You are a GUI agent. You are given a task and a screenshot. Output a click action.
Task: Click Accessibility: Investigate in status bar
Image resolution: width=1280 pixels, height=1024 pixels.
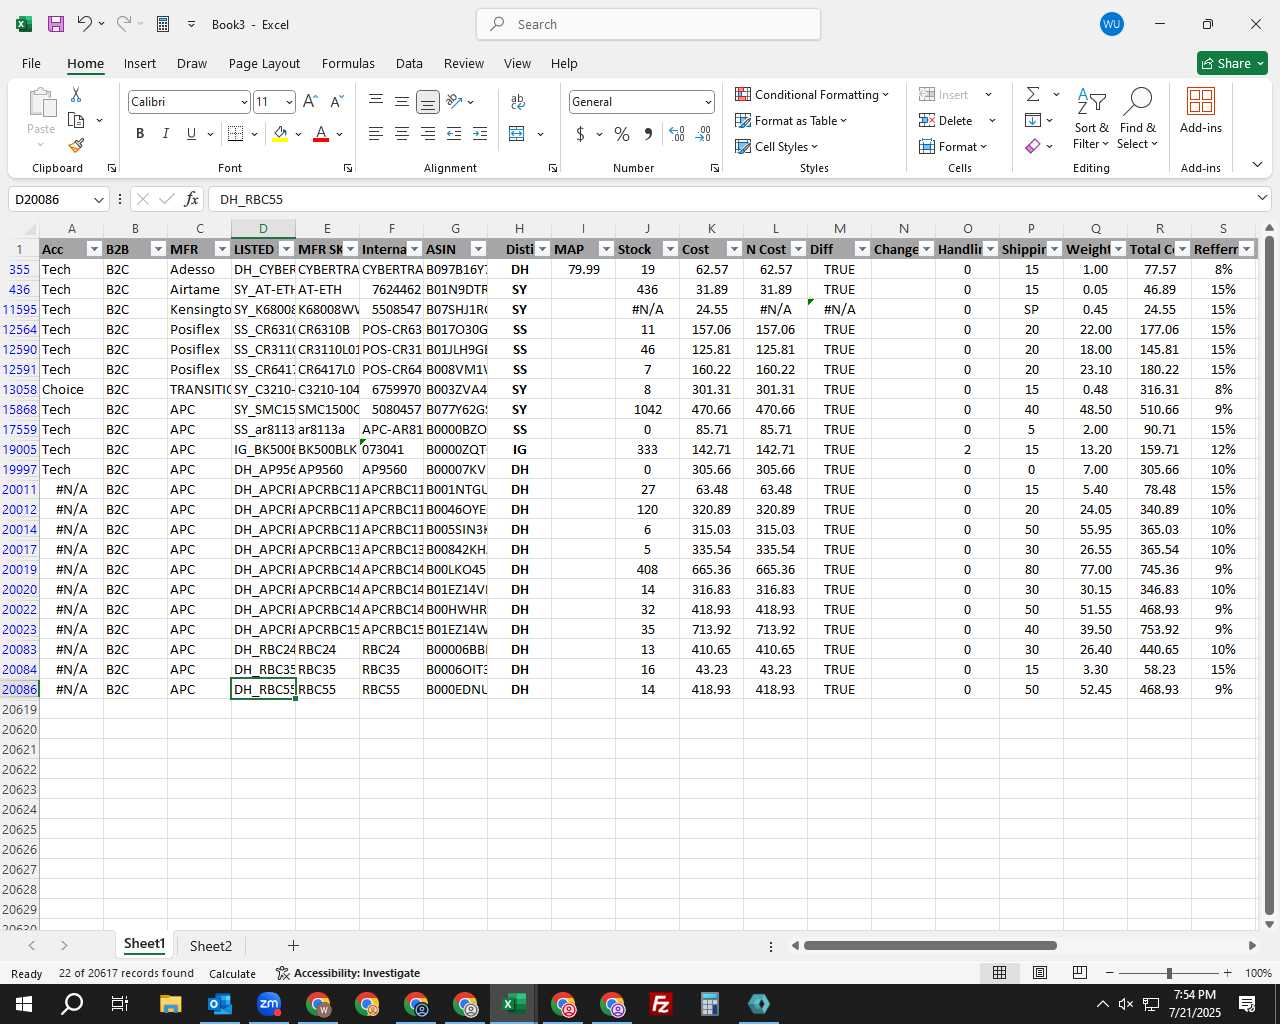pos(348,973)
